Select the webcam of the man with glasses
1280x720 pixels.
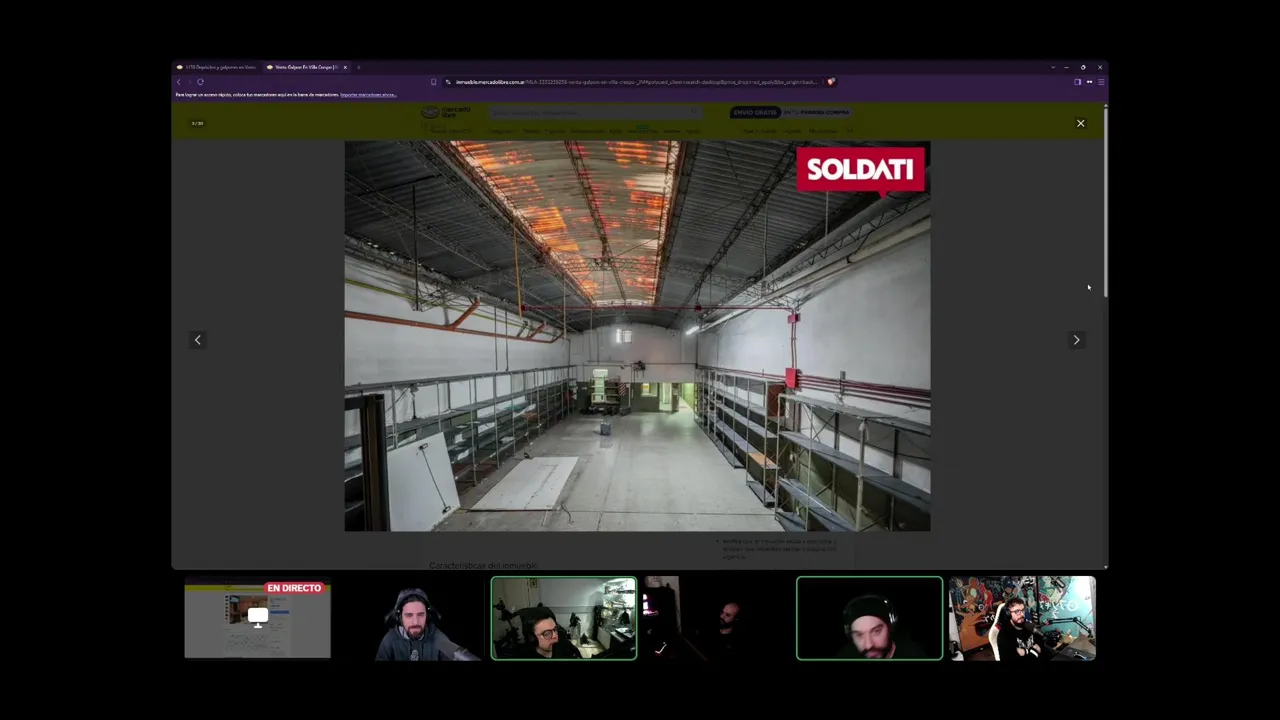pyautogui.click(x=564, y=618)
